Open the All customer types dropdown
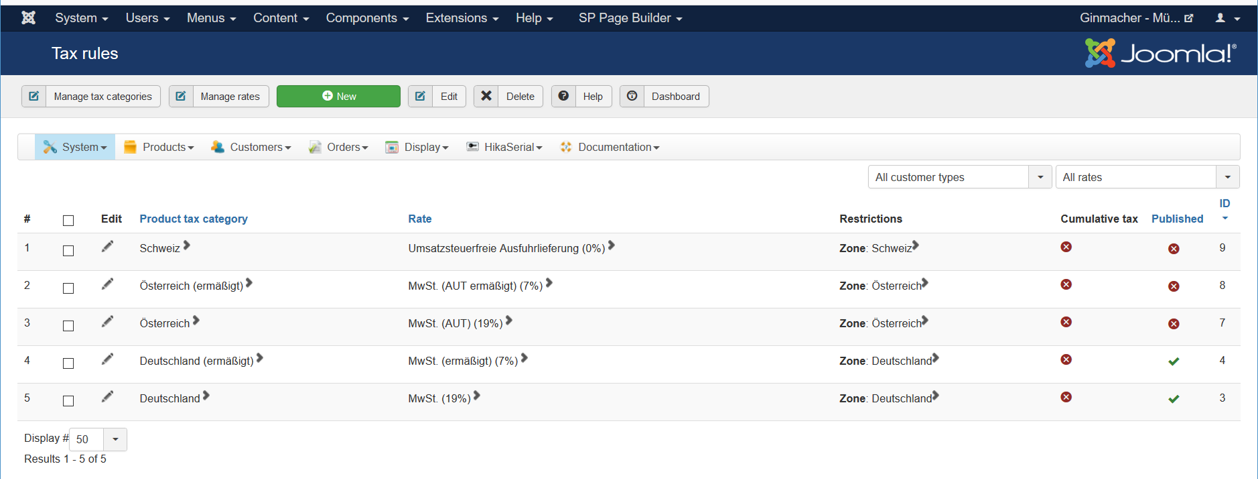Image resolution: width=1258 pixels, height=479 pixels. 959,177
